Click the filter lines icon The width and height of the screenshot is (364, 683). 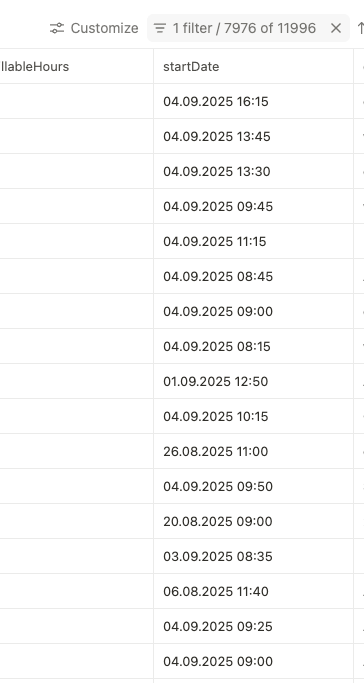pos(160,28)
